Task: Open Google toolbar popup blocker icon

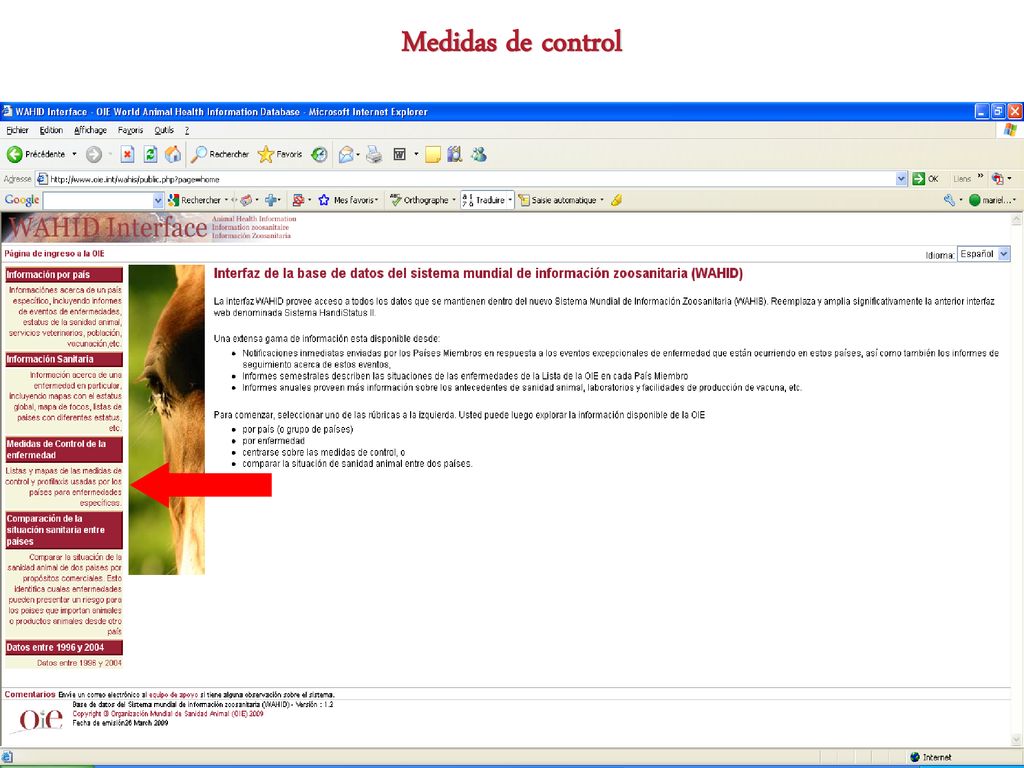Action: coord(298,200)
